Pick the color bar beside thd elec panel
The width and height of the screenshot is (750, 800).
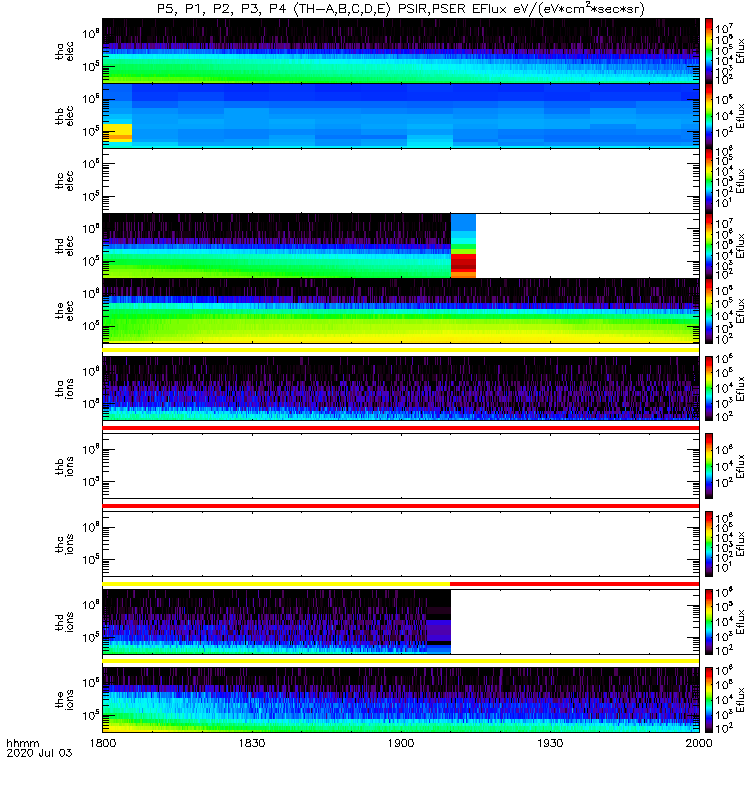point(709,245)
